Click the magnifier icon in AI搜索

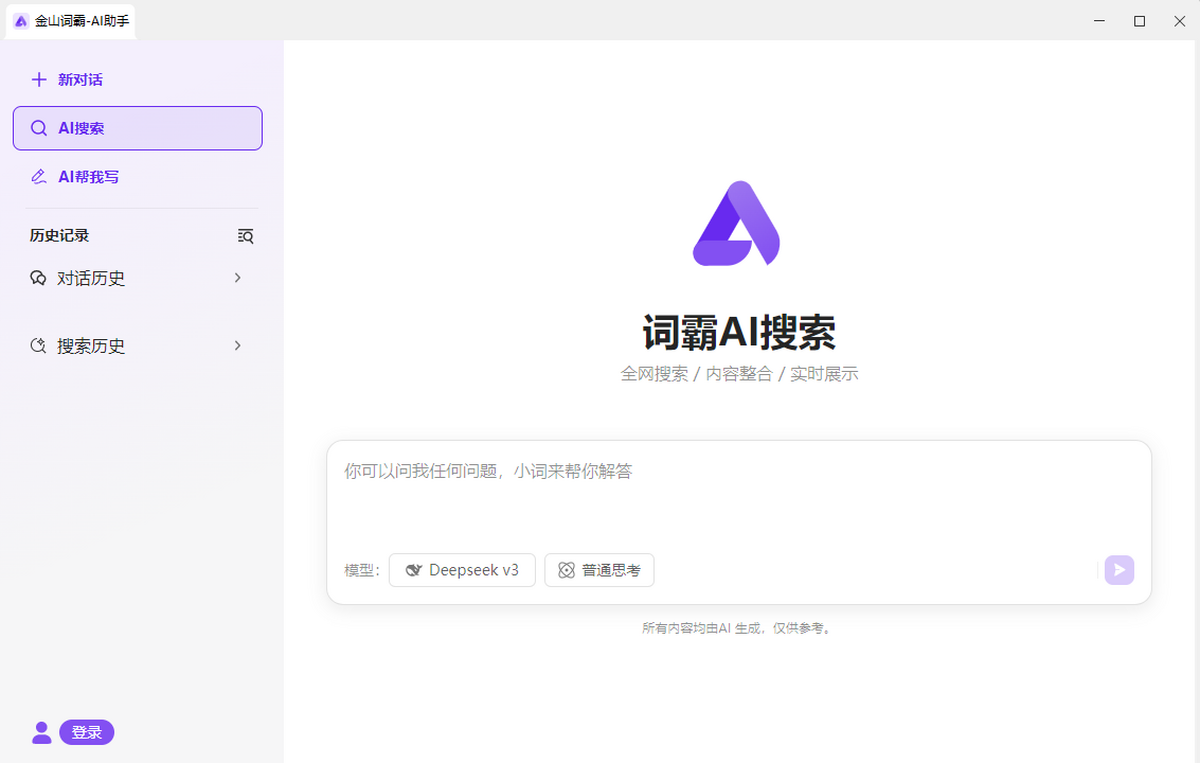pos(39,128)
